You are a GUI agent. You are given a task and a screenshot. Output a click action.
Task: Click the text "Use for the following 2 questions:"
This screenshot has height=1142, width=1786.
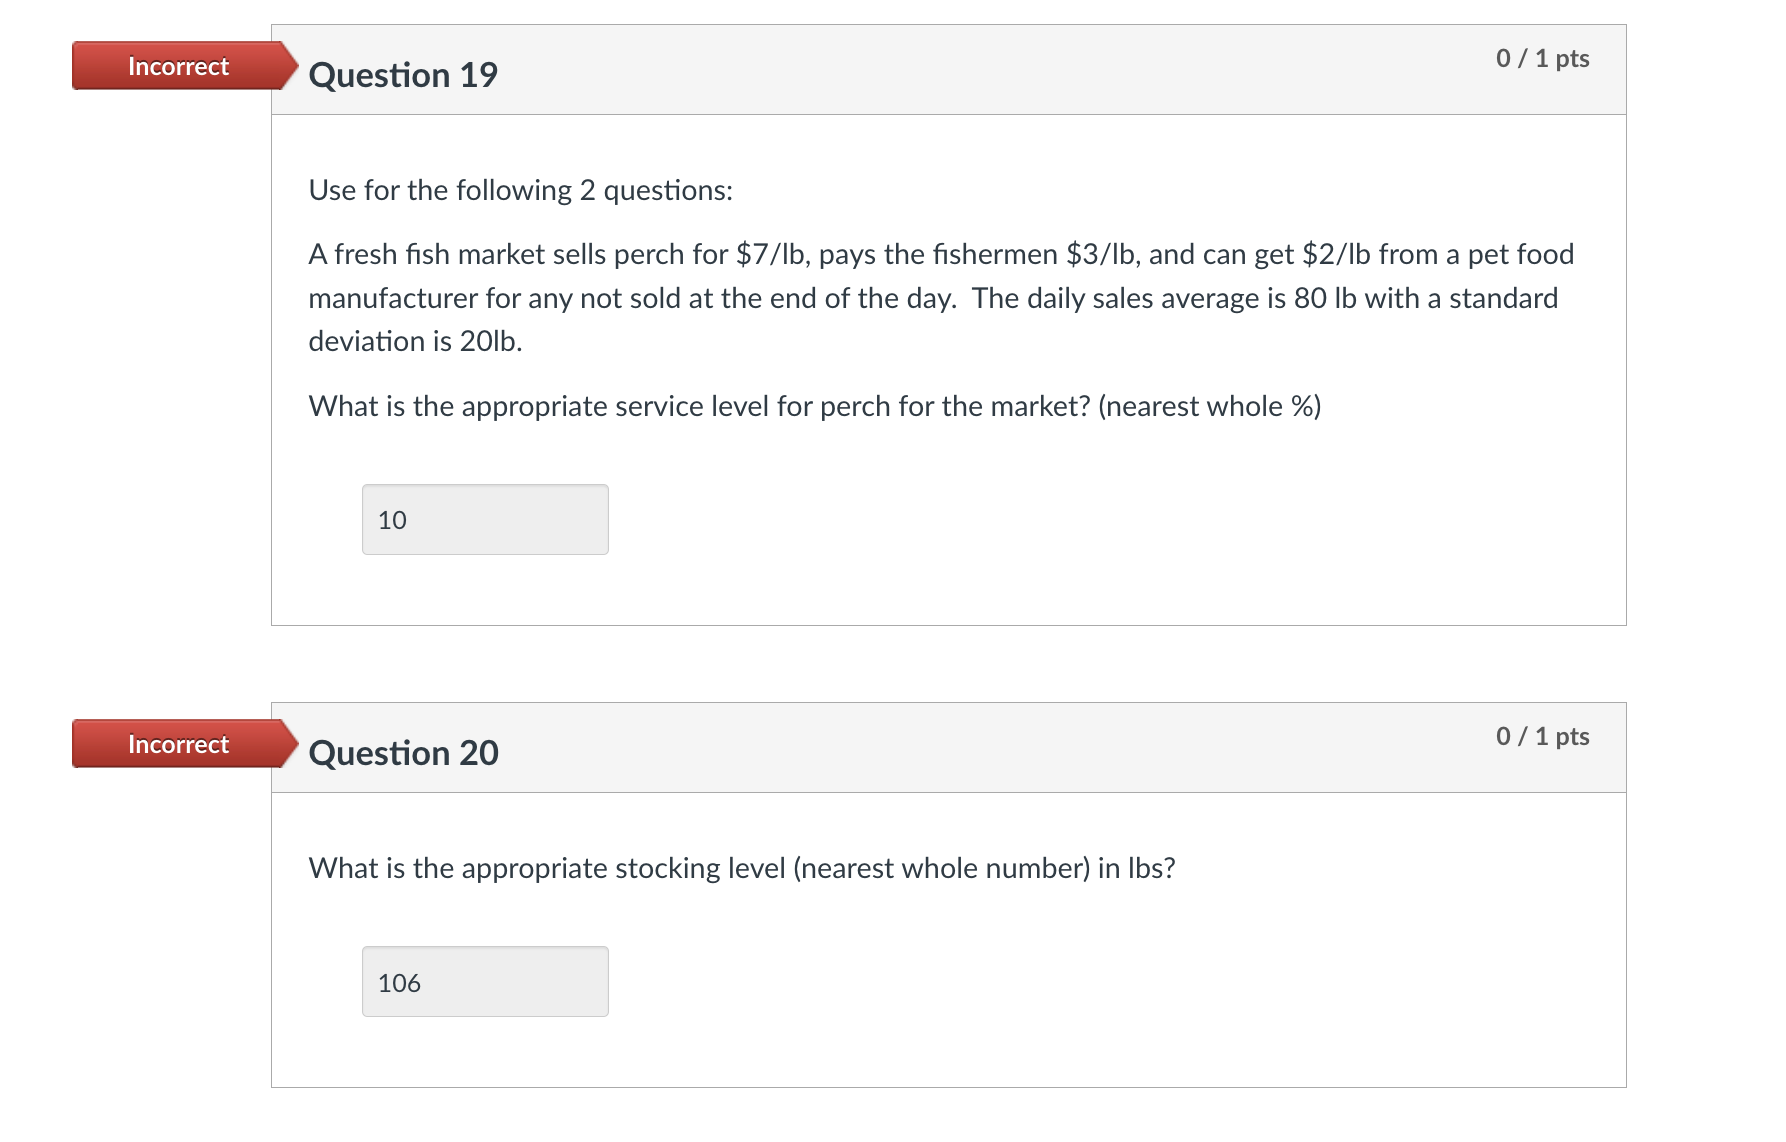click(520, 190)
